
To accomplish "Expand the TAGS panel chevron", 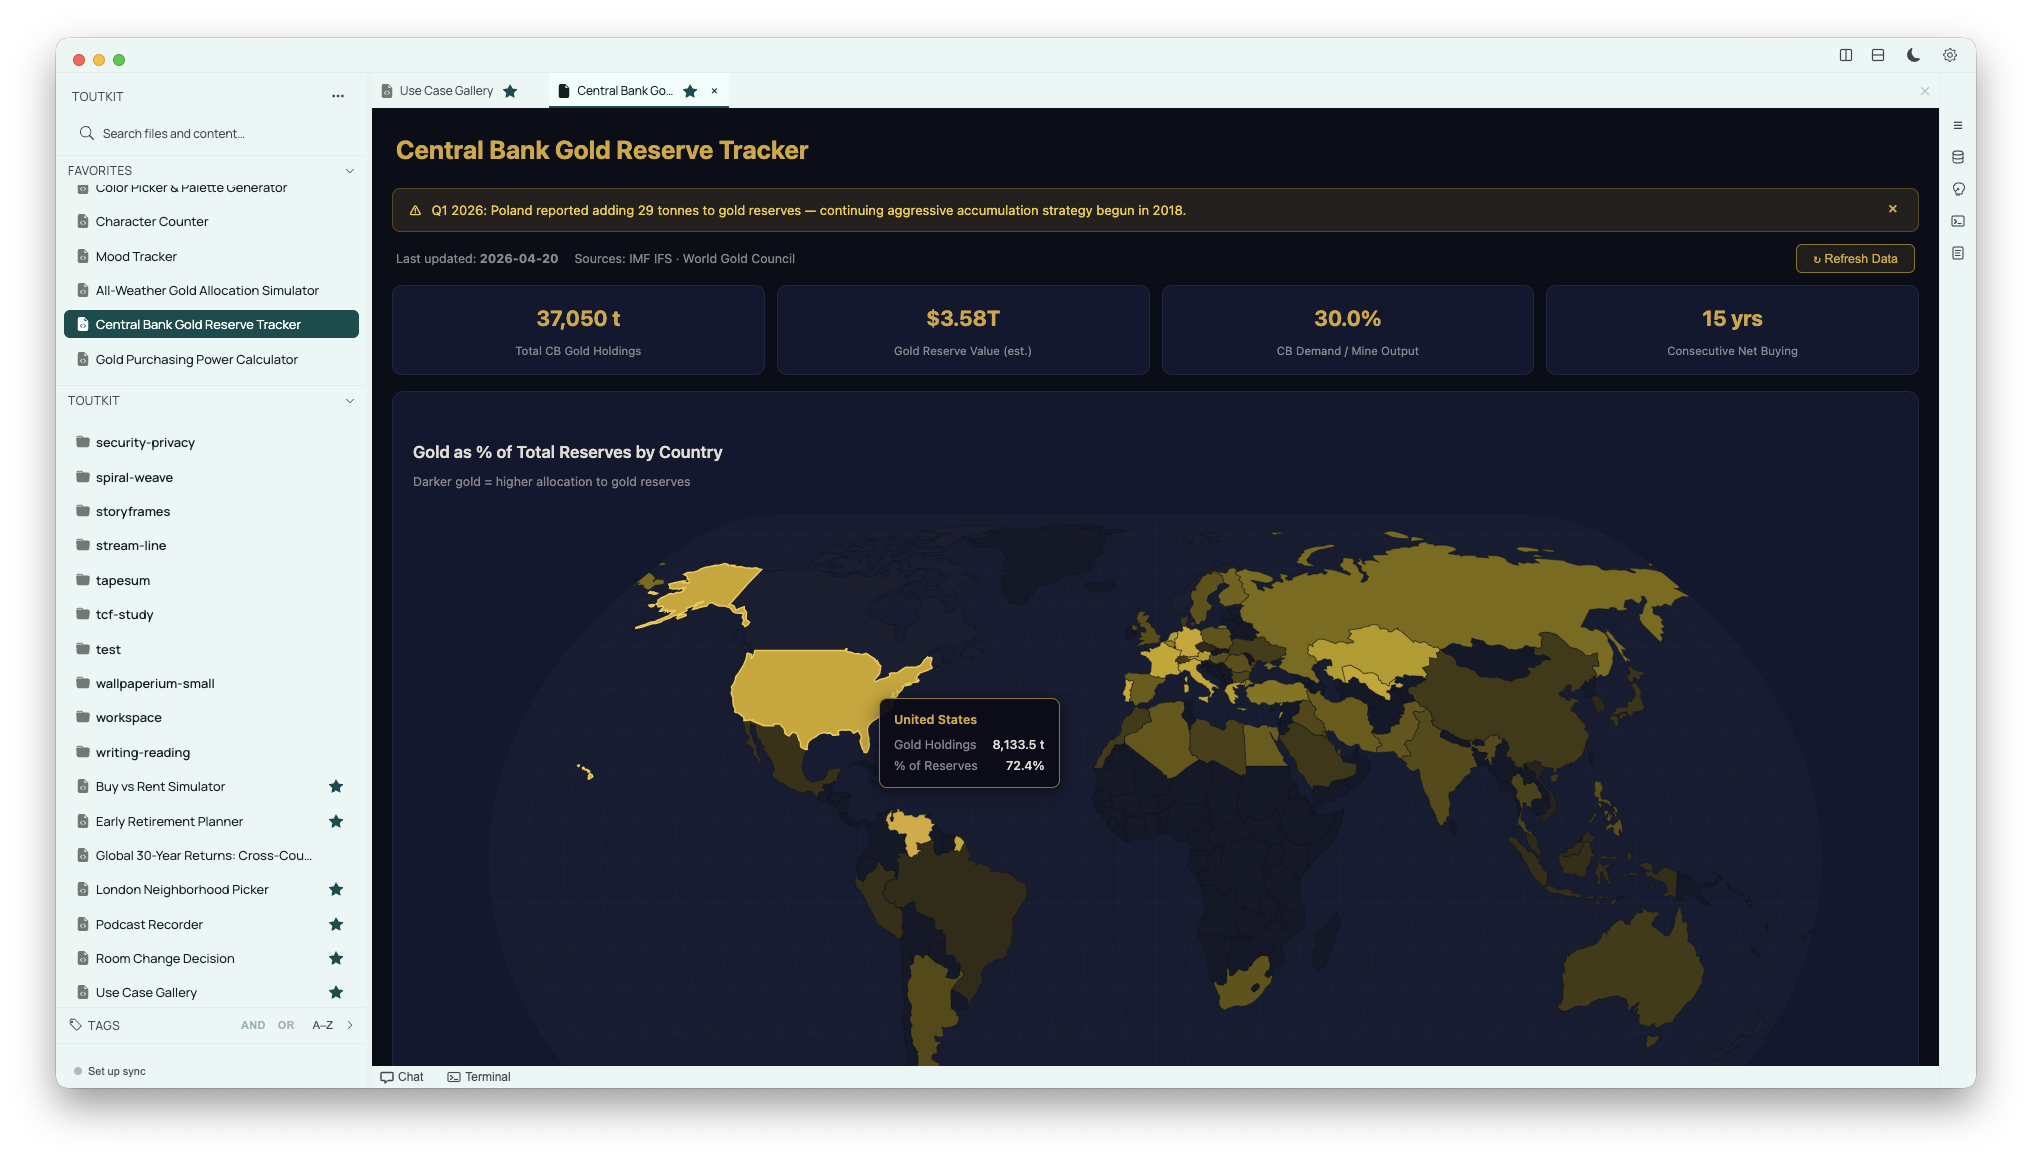I will (350, 1025).
